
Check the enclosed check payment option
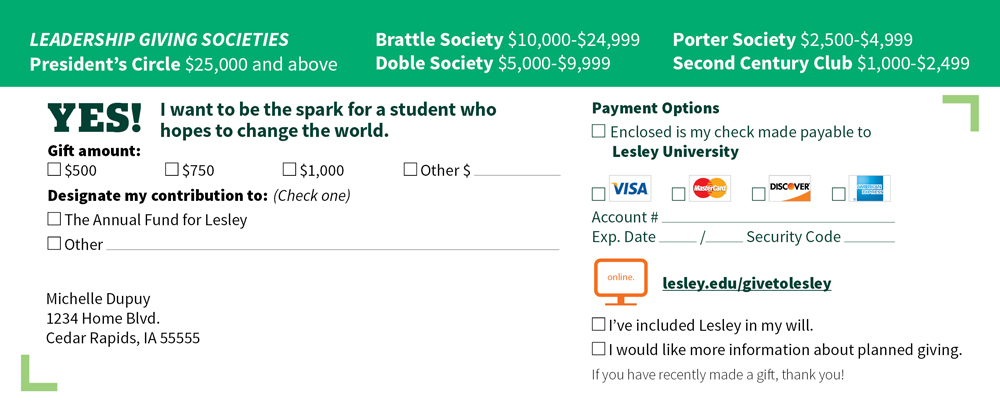(x=599, y=131)
